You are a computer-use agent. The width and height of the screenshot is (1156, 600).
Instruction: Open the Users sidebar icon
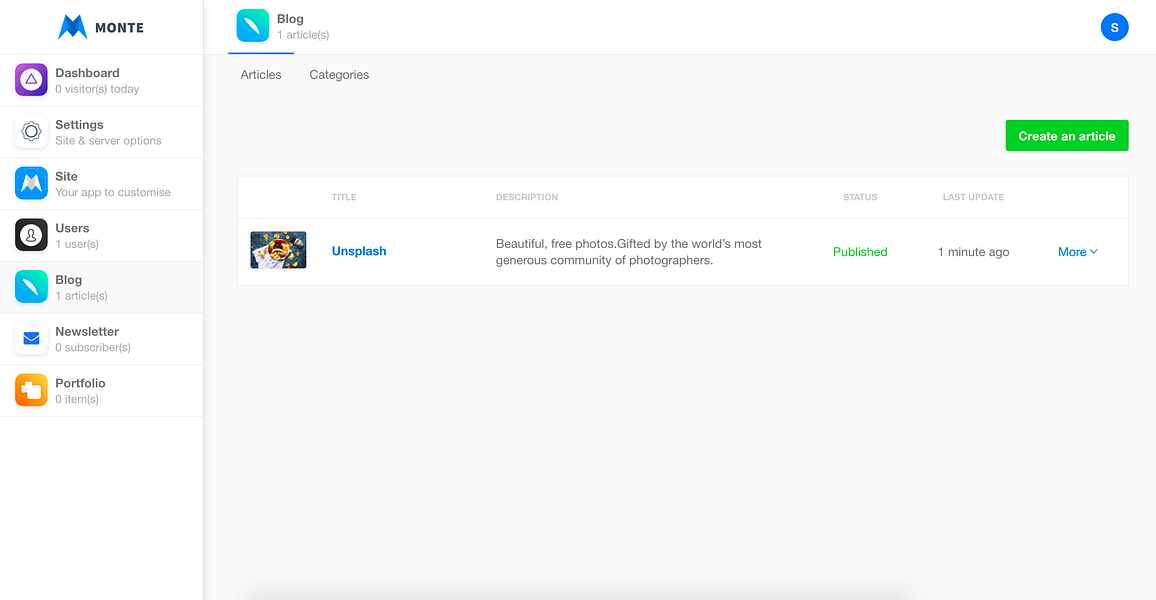31,235
